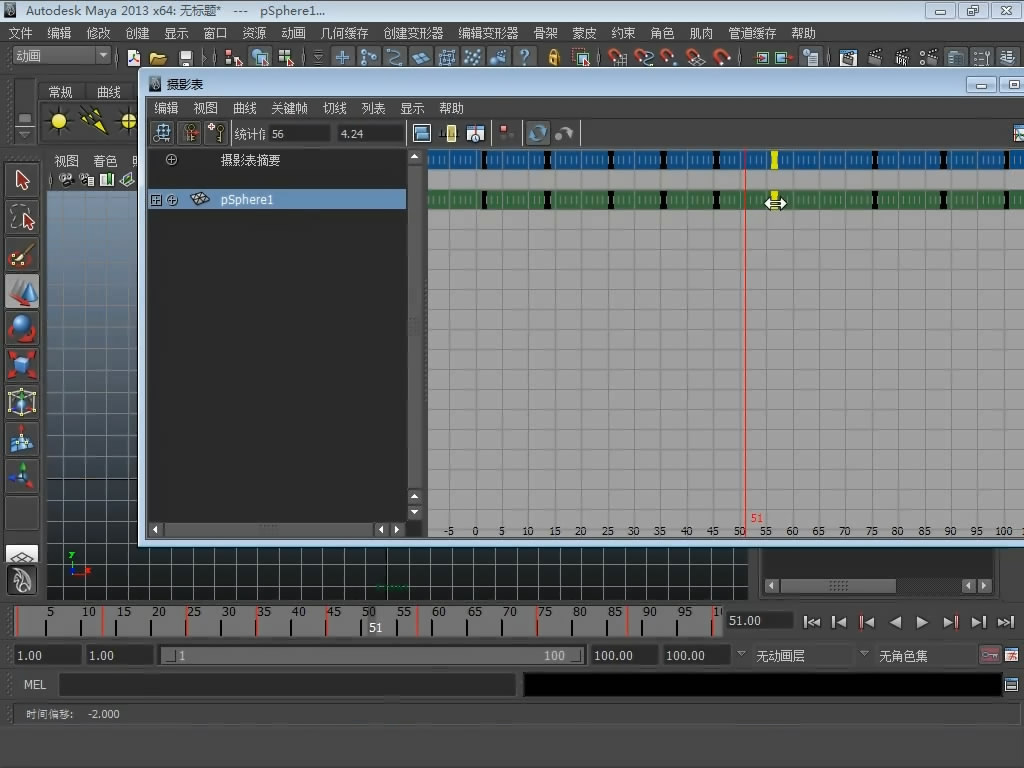Image resolution: width=1024 pixels, height=768 pixels.
Task: Go to start of playback range
Action: [811, 622]
